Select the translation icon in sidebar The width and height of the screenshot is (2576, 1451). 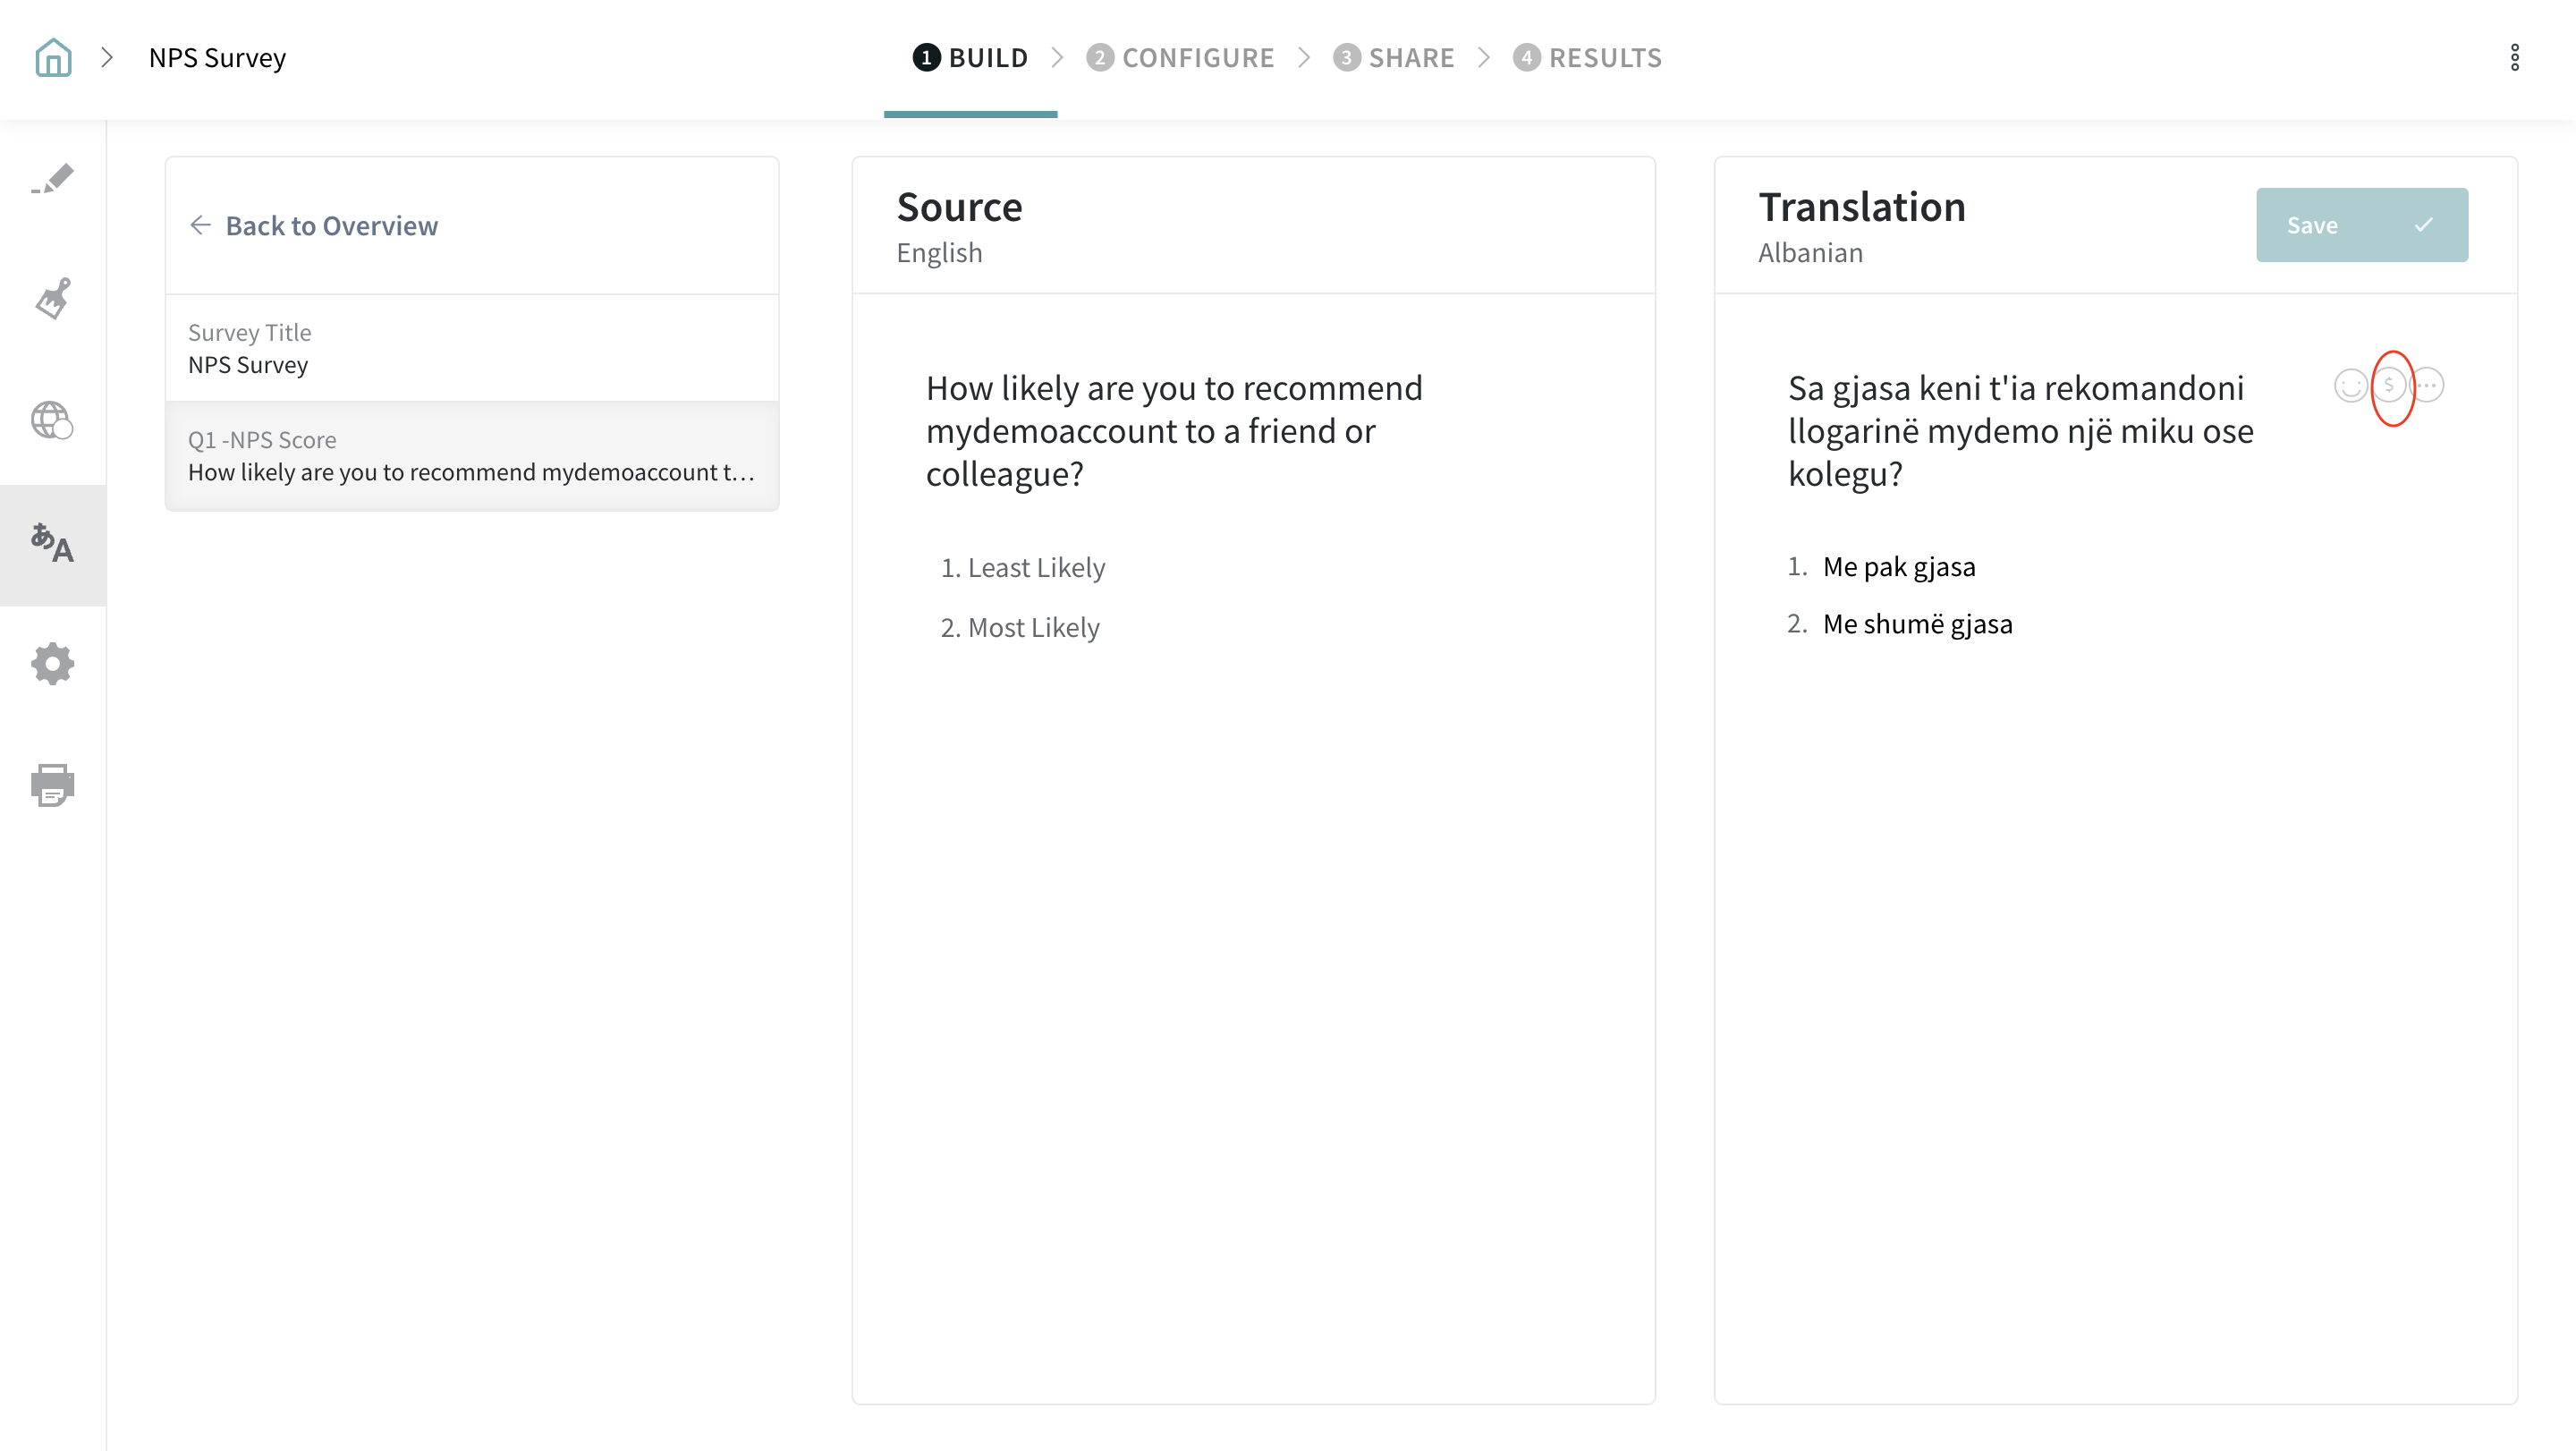53,545
